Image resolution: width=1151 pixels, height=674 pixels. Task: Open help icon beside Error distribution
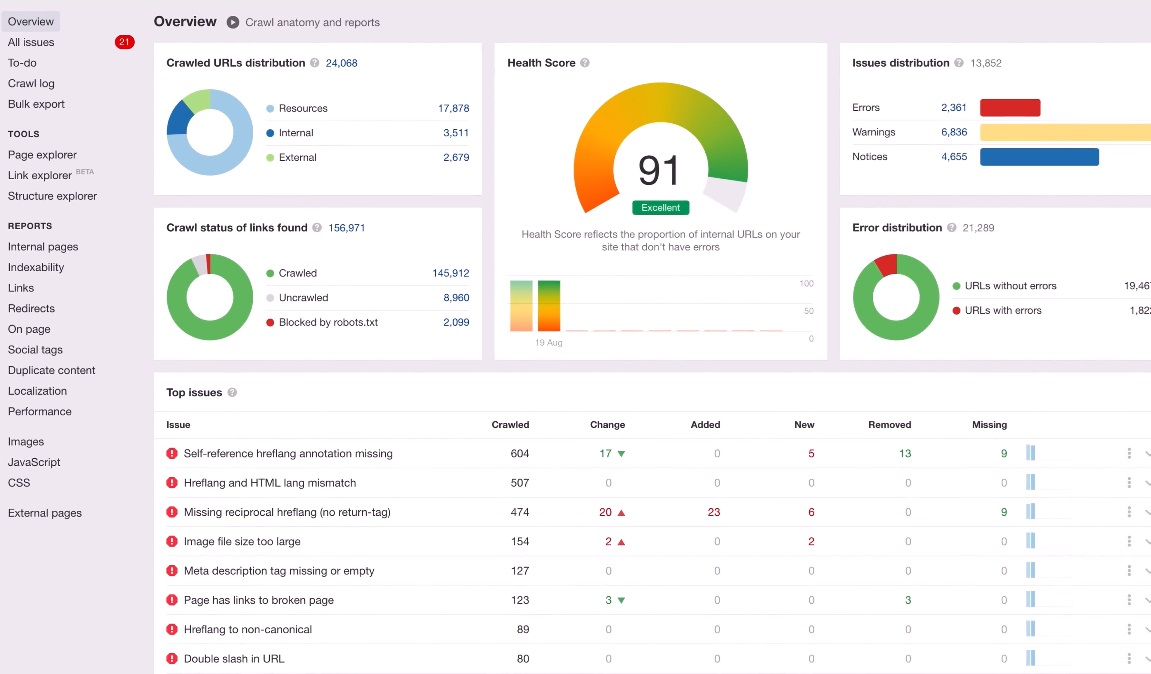click(x=951, y=228)
